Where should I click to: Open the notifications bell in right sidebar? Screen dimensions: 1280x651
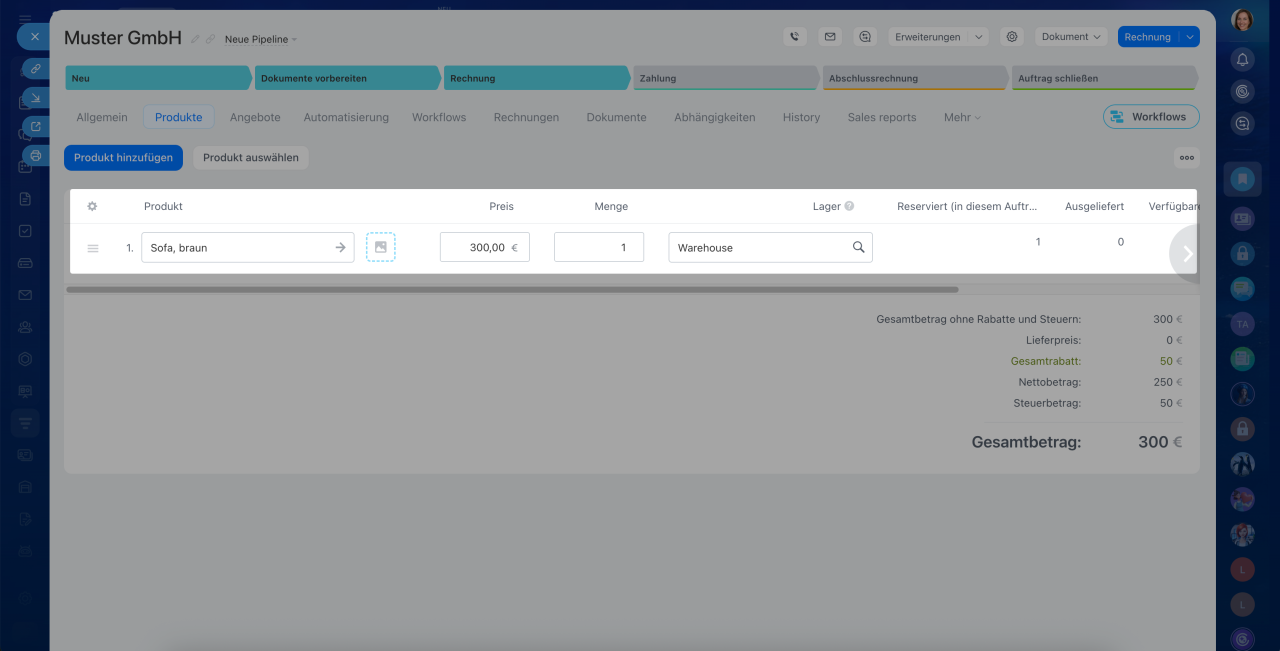click(x=1242, y=59)
